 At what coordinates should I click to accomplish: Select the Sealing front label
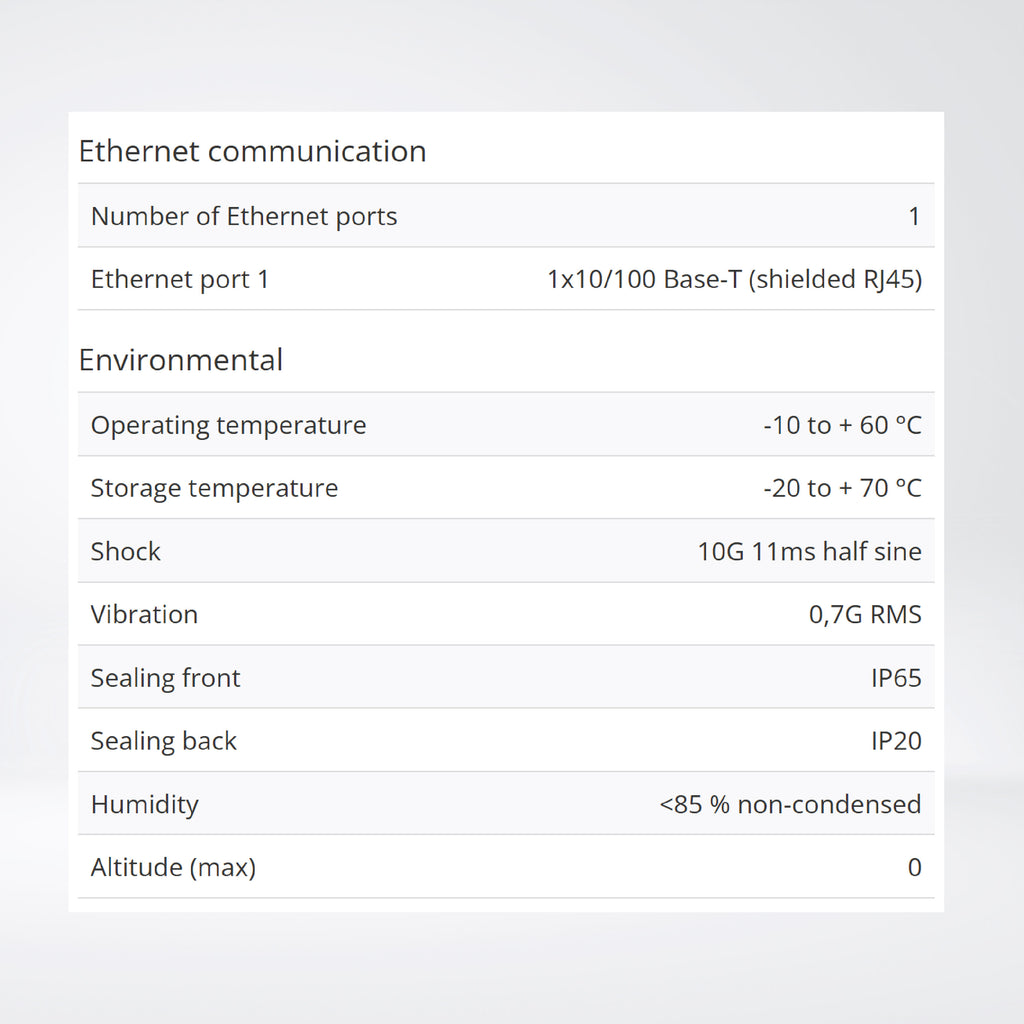click(165, 678)
